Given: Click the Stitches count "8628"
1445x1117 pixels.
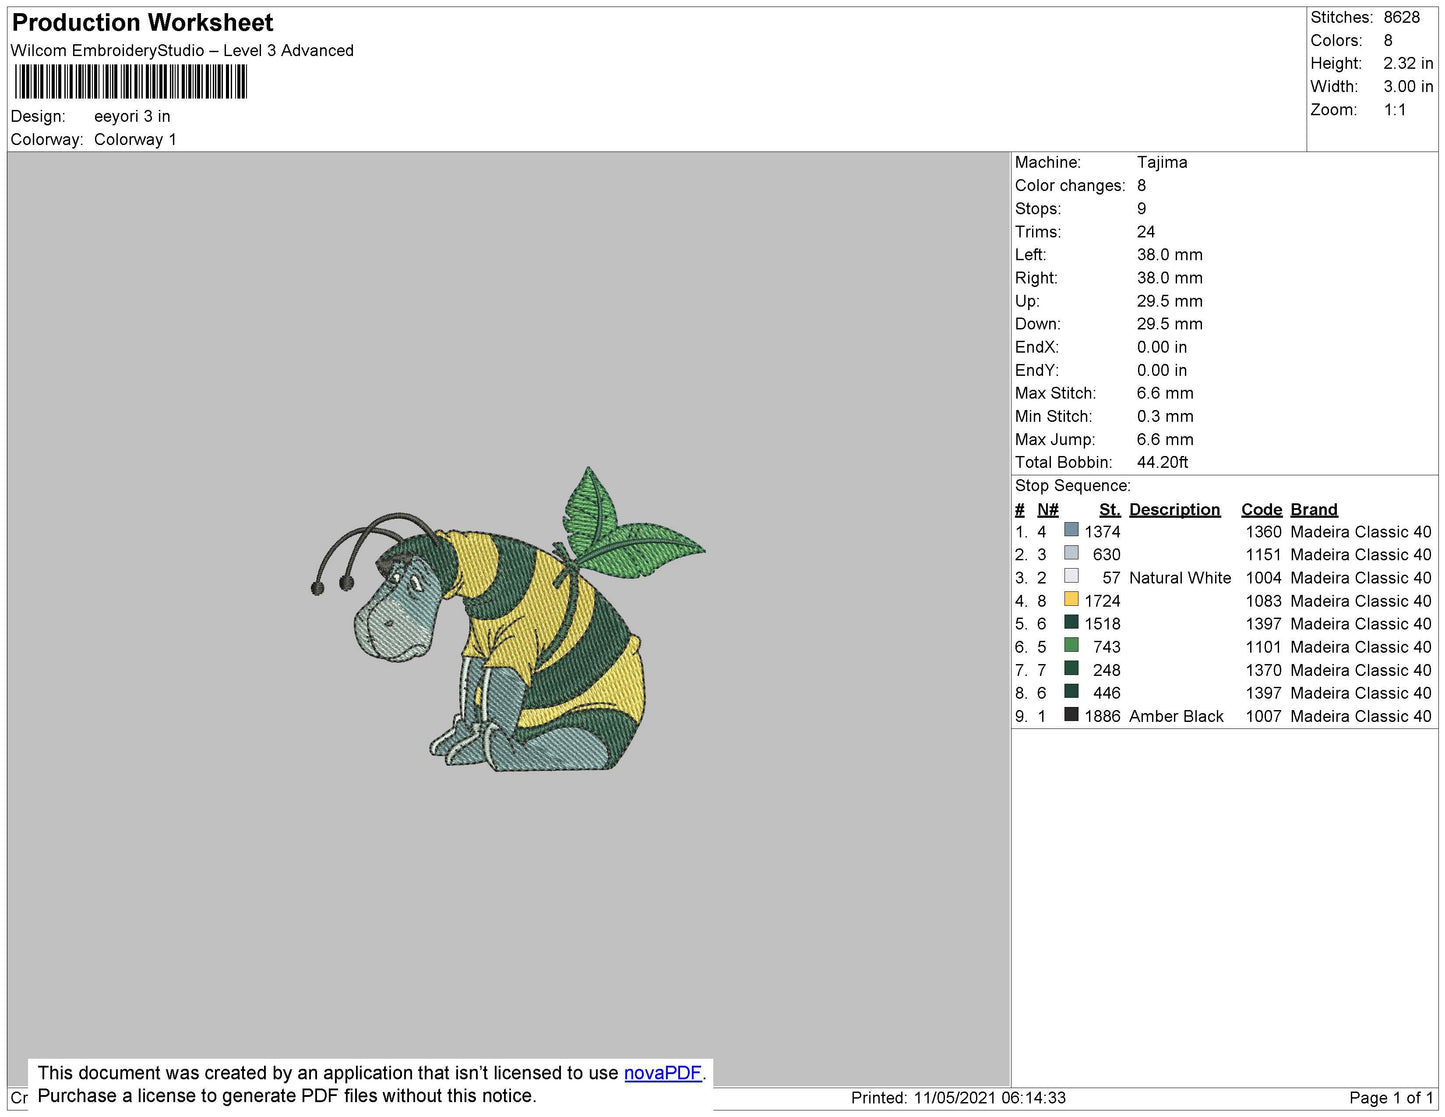Looking at the screenshot, I should 1402,18.
